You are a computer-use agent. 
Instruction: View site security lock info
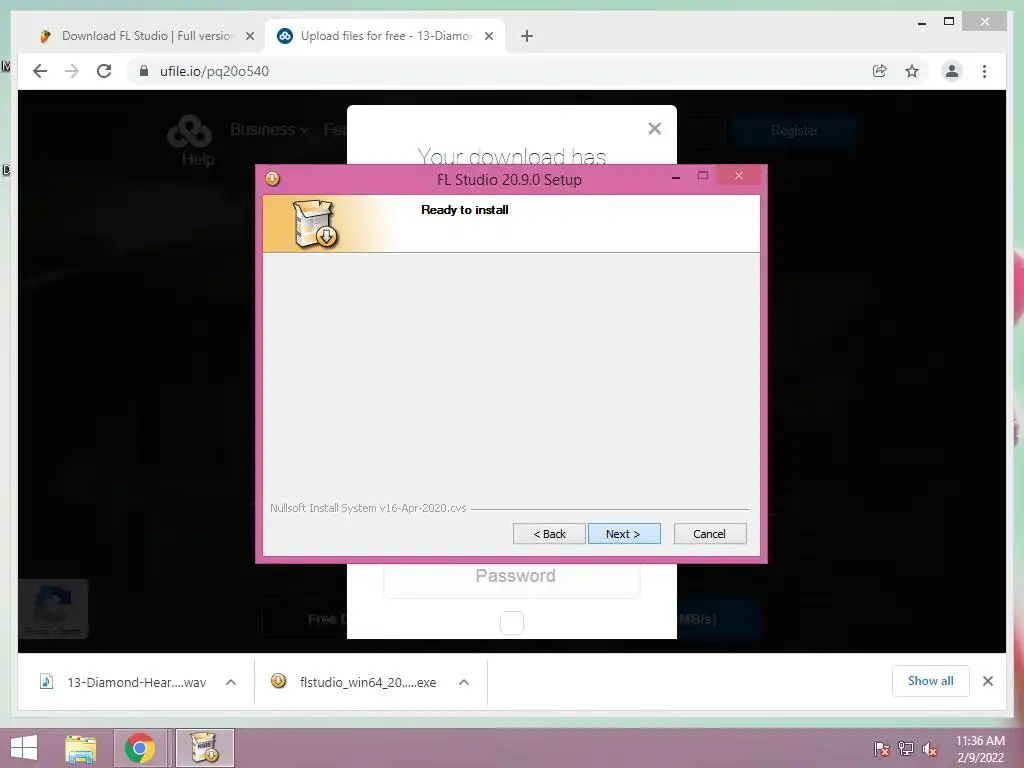[144, 71]
